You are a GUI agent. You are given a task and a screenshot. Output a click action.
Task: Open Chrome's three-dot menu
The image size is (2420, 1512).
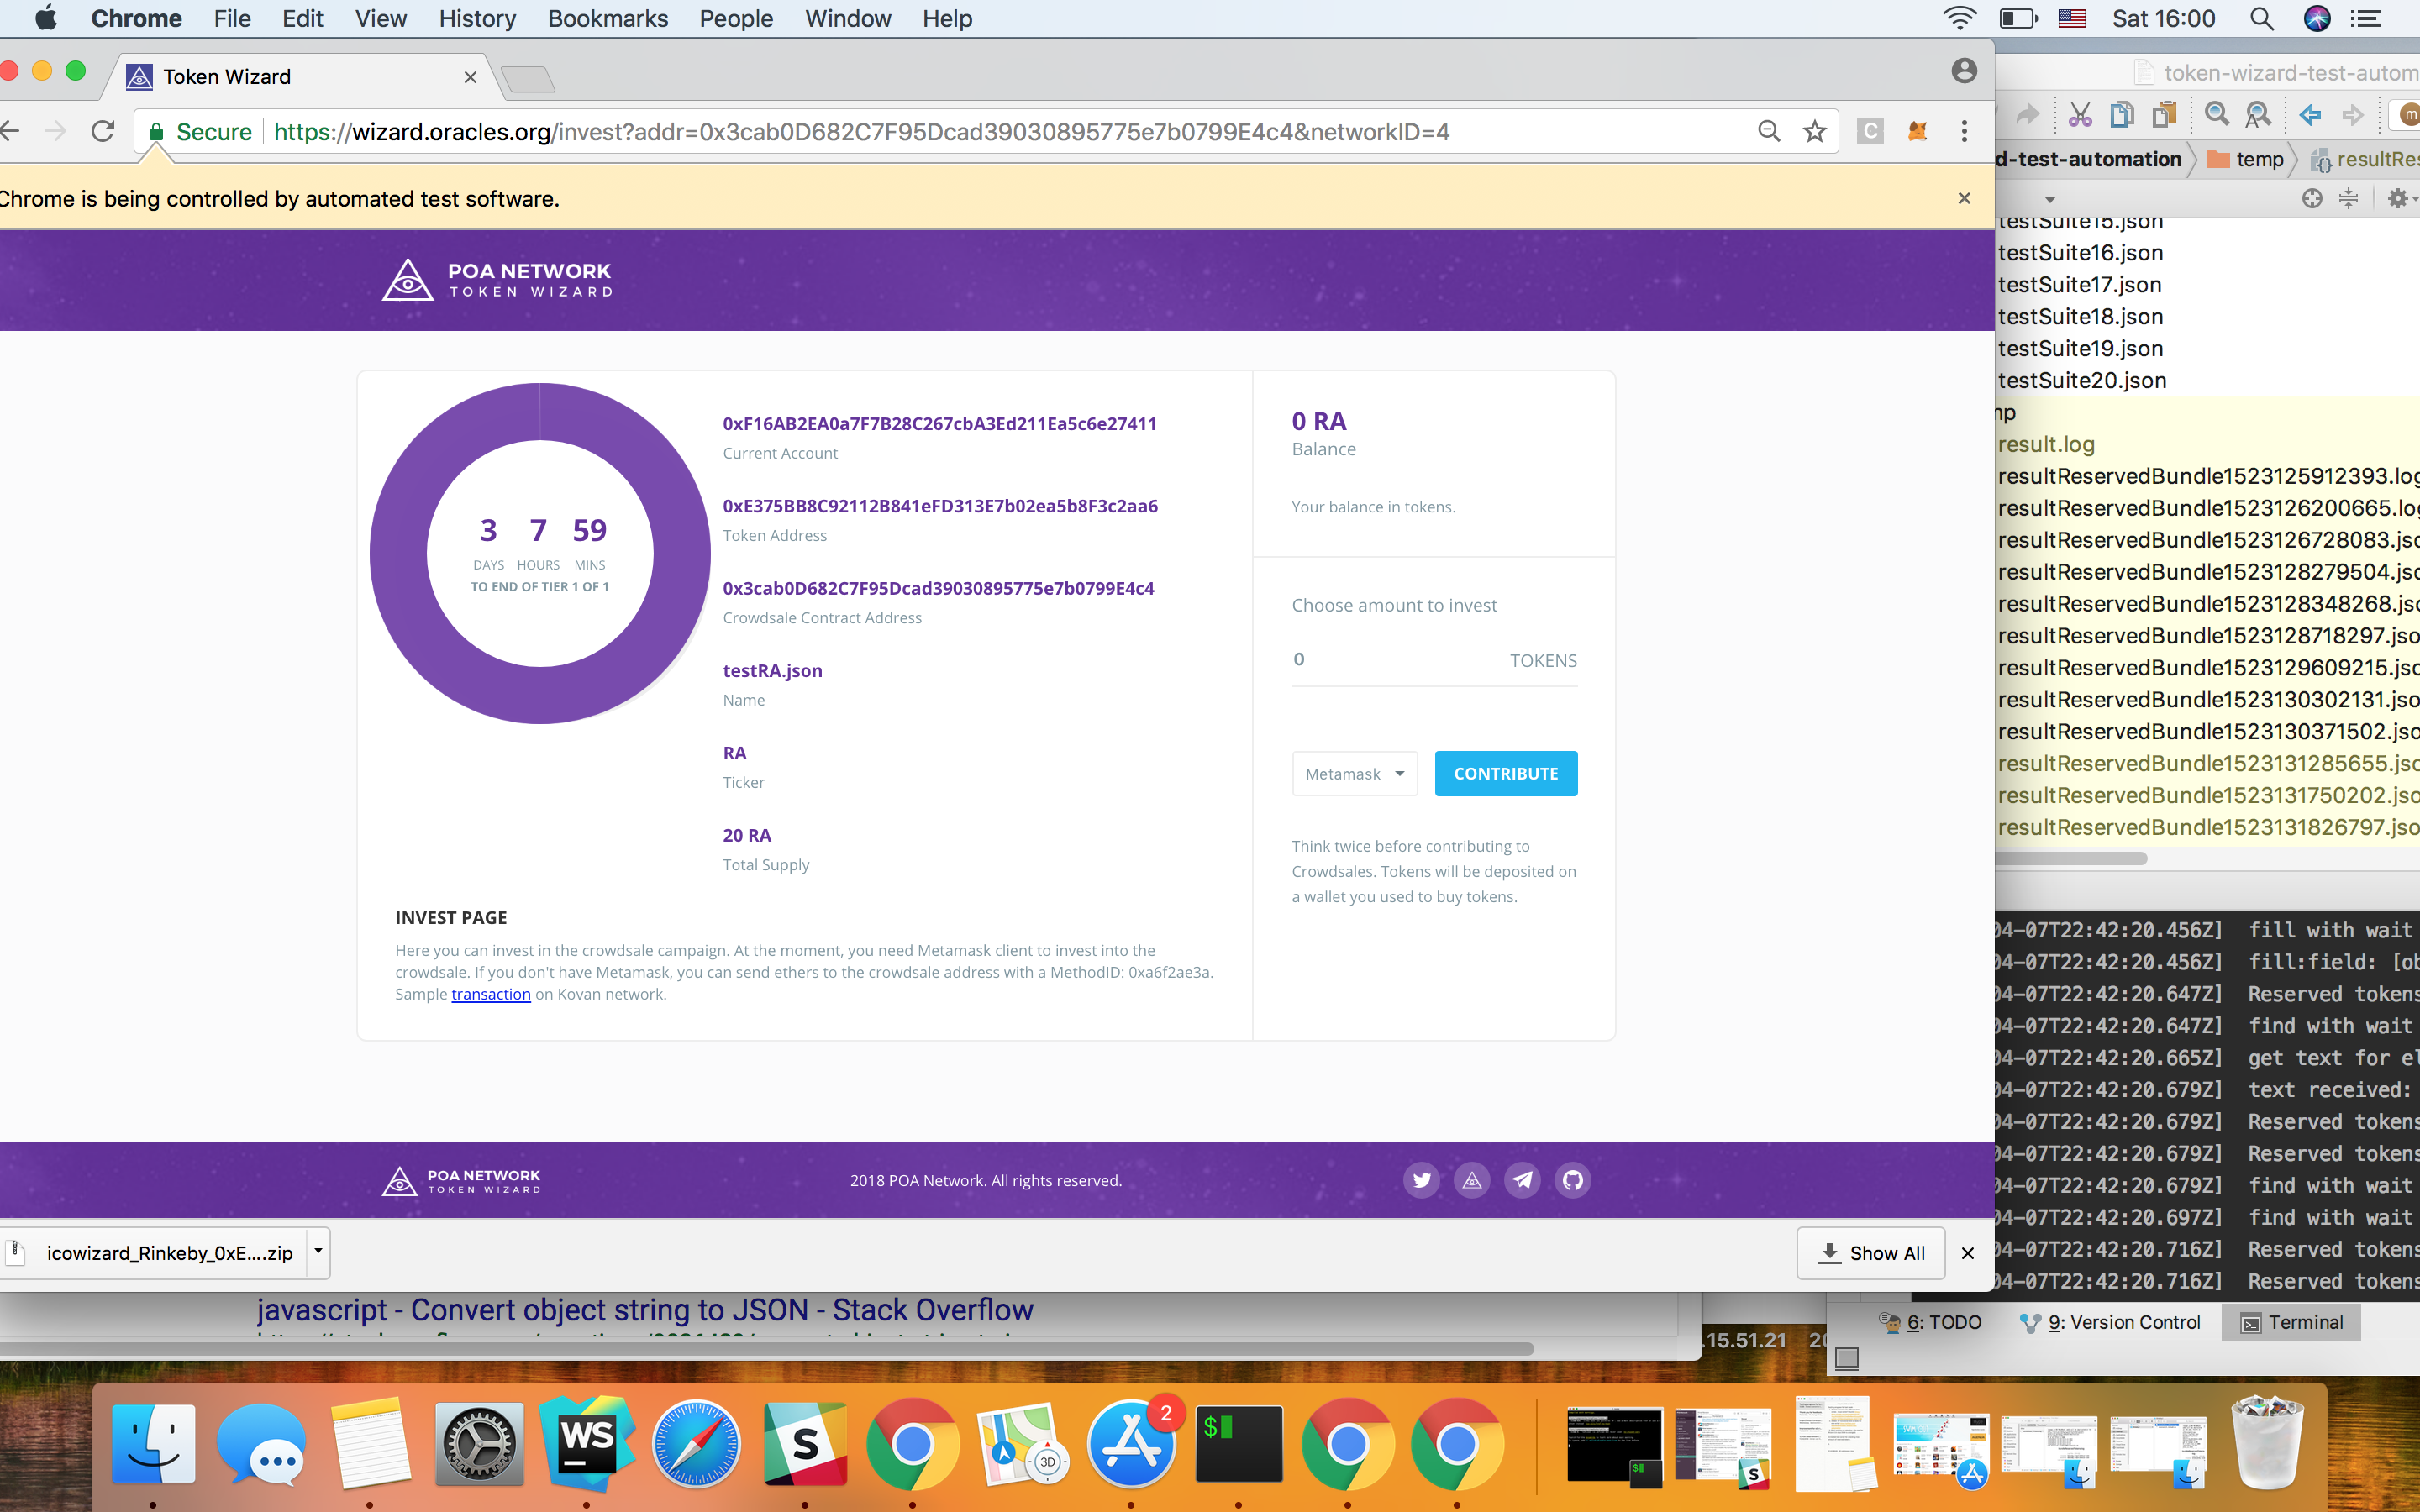point(1964,132)
